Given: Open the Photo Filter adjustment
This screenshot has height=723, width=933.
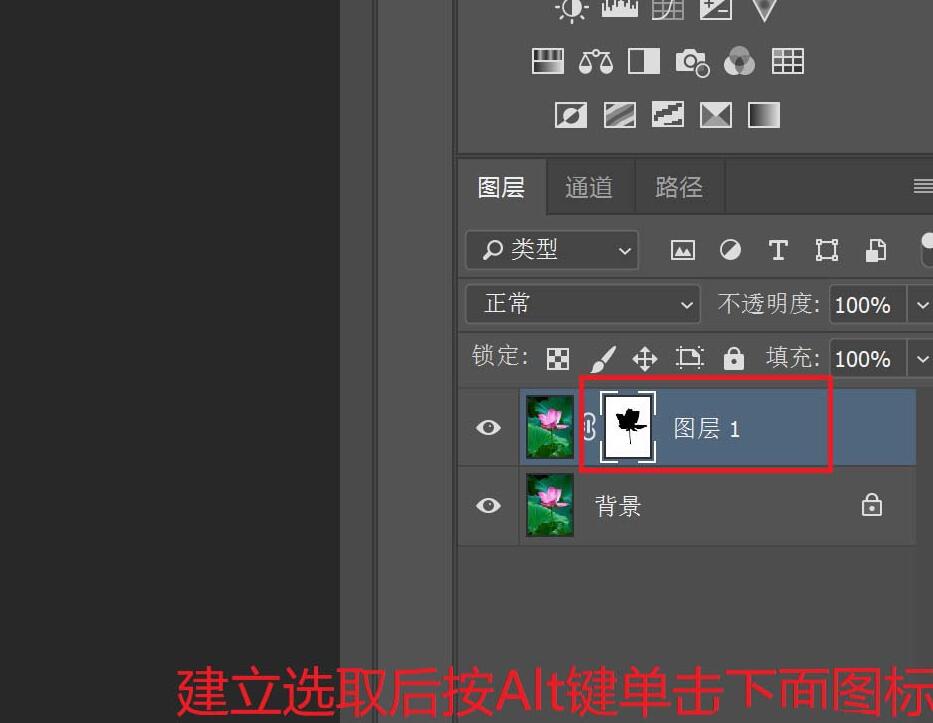Looking at the screenshot, I should click(692, 61).
